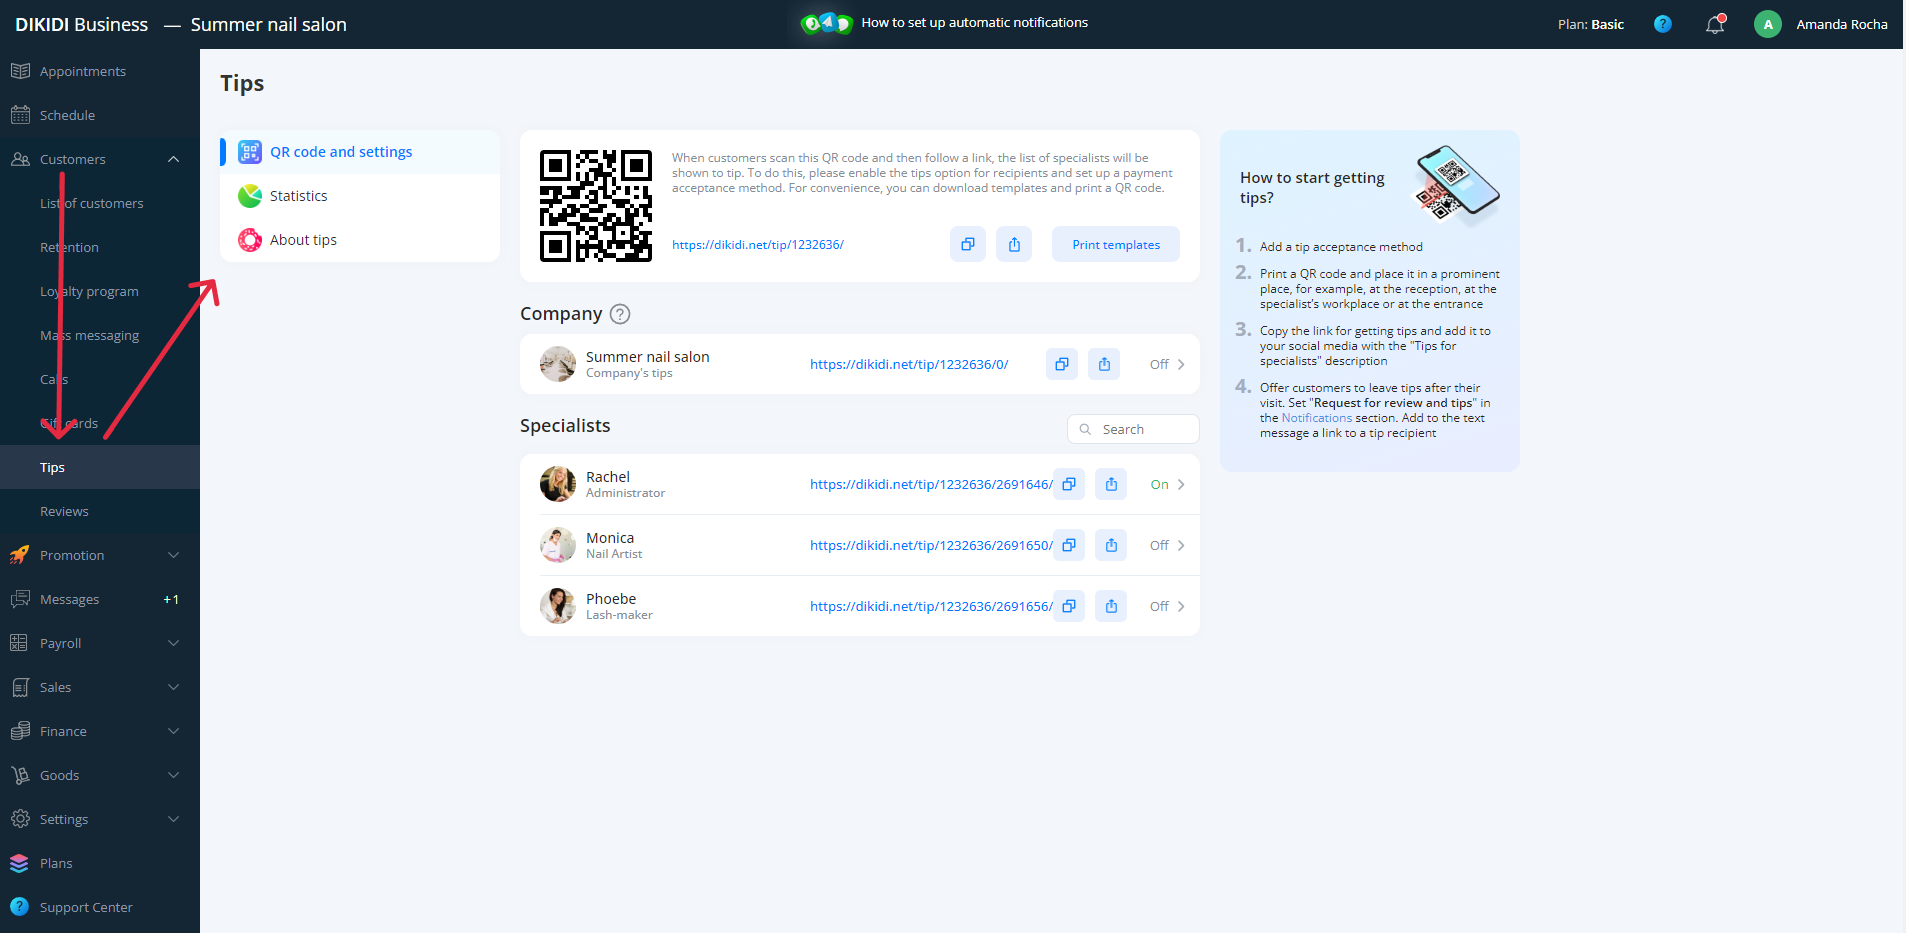Screen dimensions: 1906x933
Task: Expand the Goods section chevron
Action: pos(173,775)
